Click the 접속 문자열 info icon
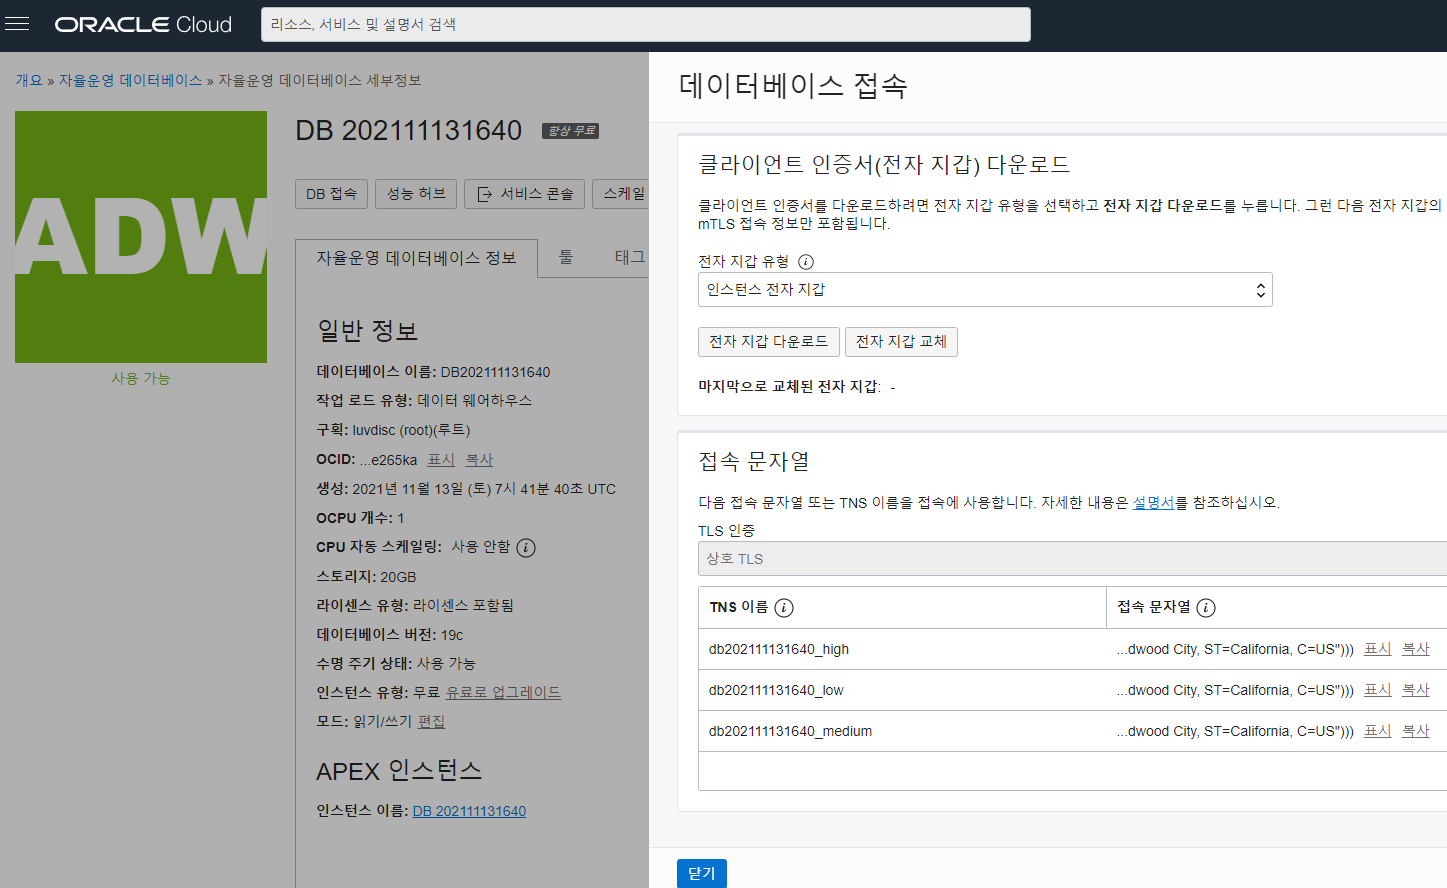1447x888 pixels. tap(1206, 608)
